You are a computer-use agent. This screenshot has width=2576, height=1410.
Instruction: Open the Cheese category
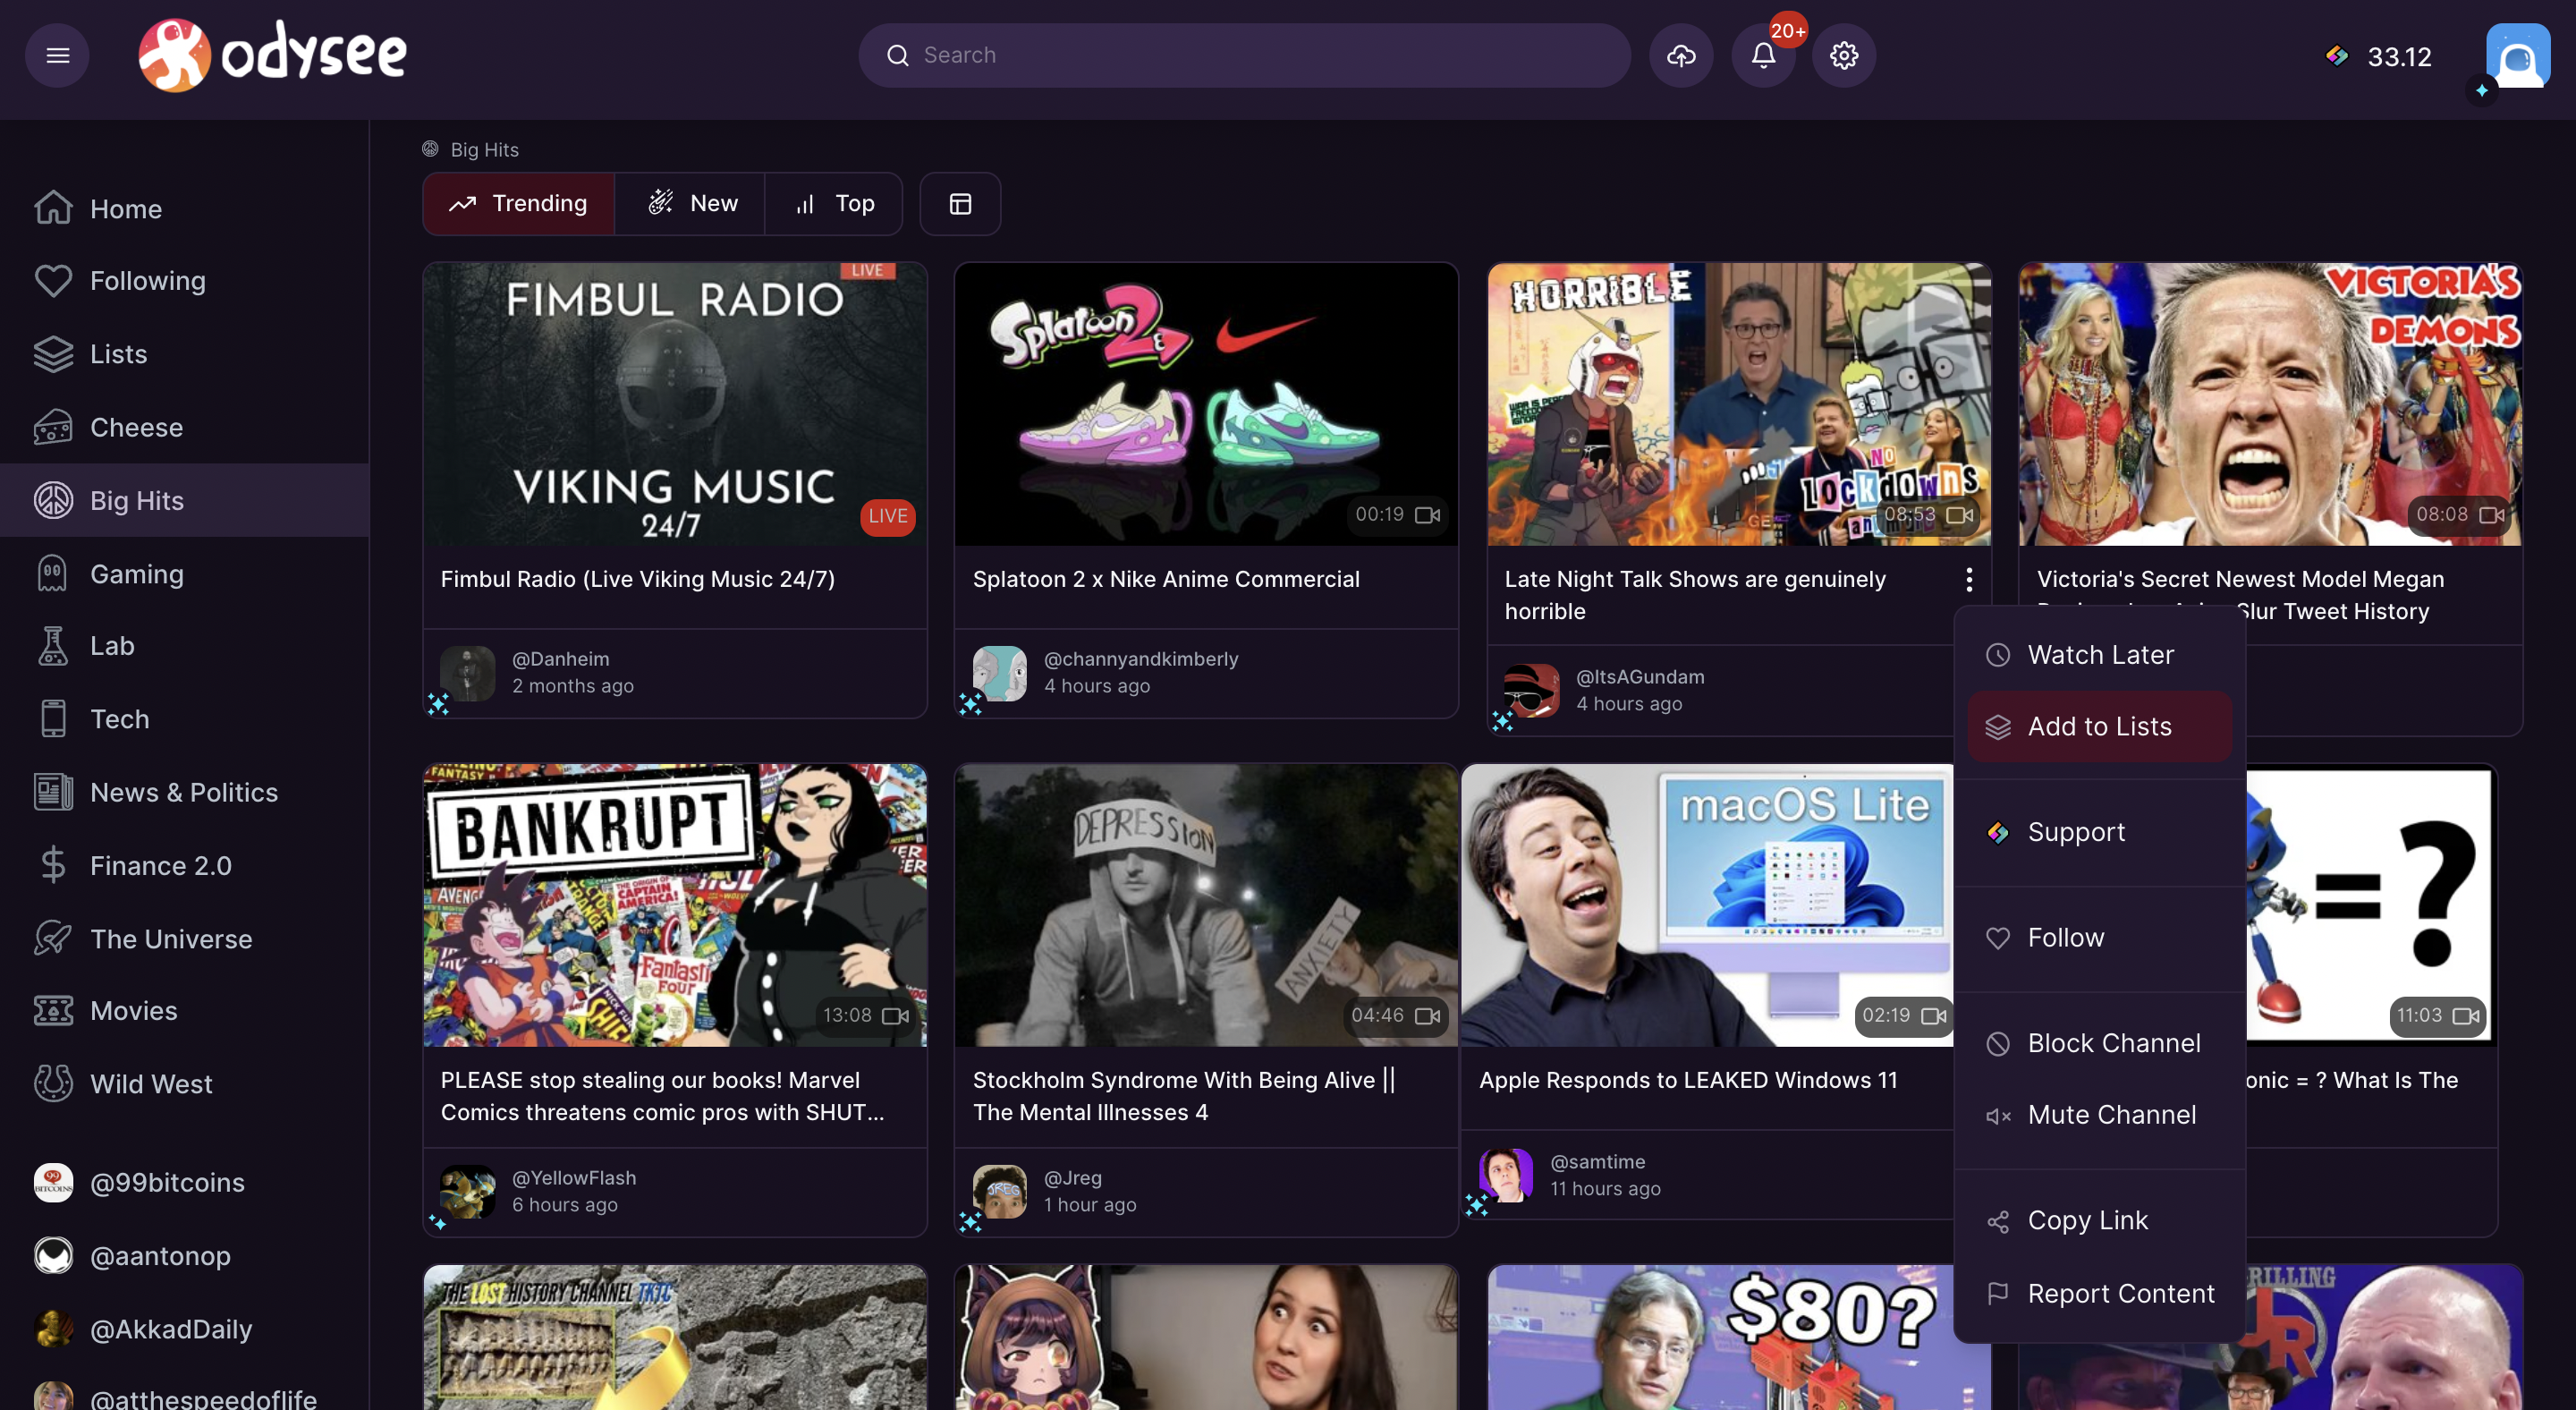(185, 427)
